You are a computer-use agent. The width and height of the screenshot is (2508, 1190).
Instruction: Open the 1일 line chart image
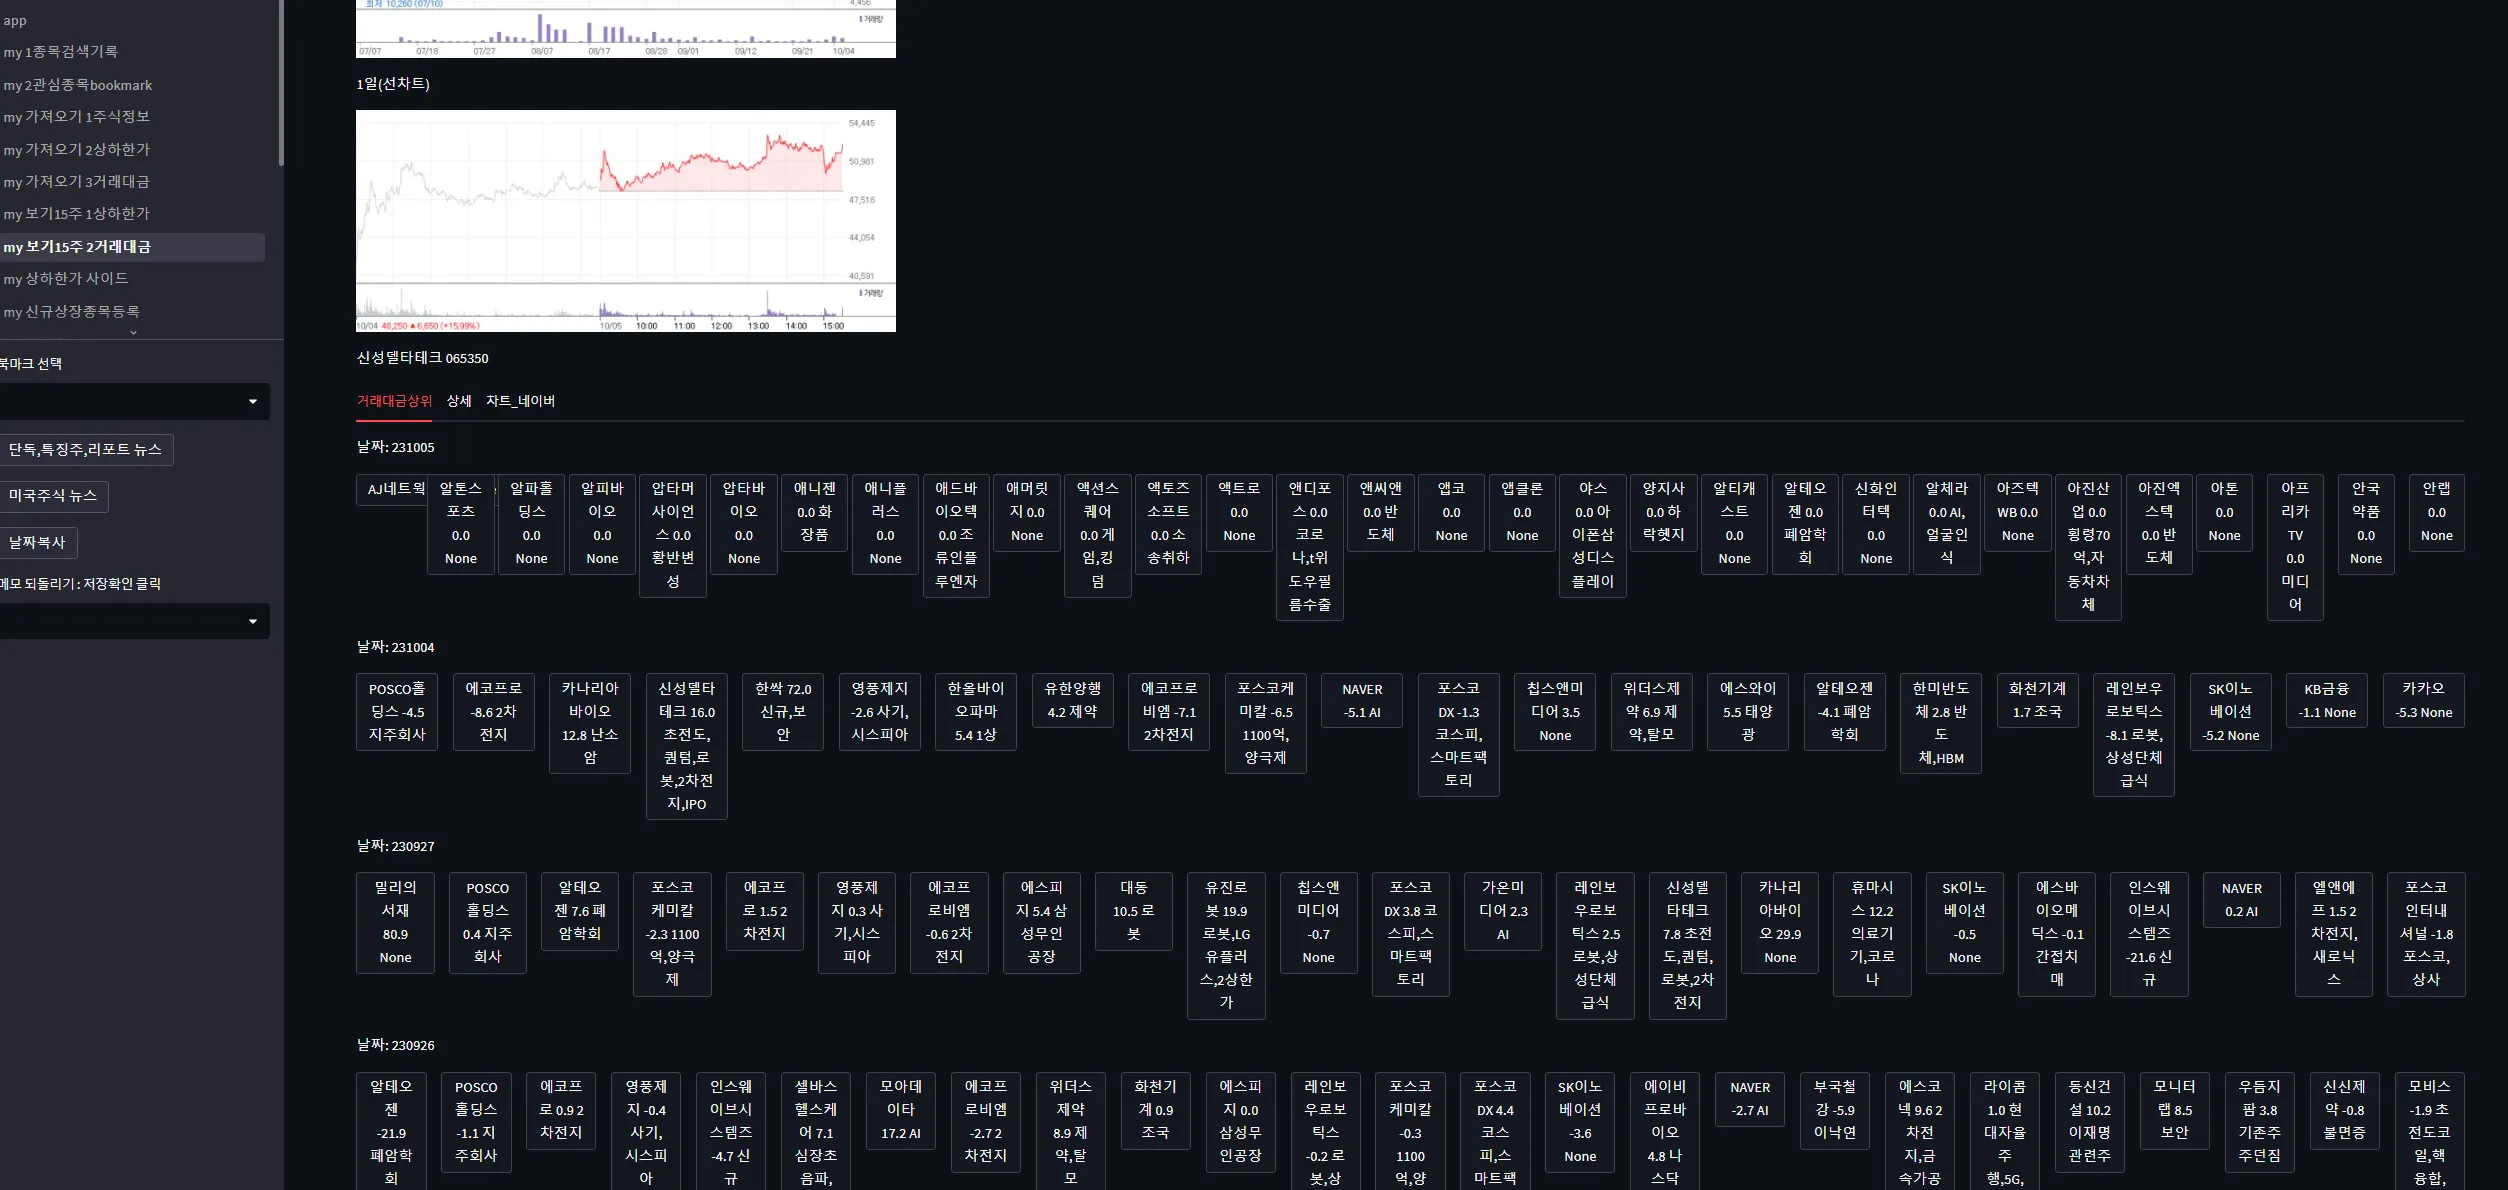click(x=626, y=221)
